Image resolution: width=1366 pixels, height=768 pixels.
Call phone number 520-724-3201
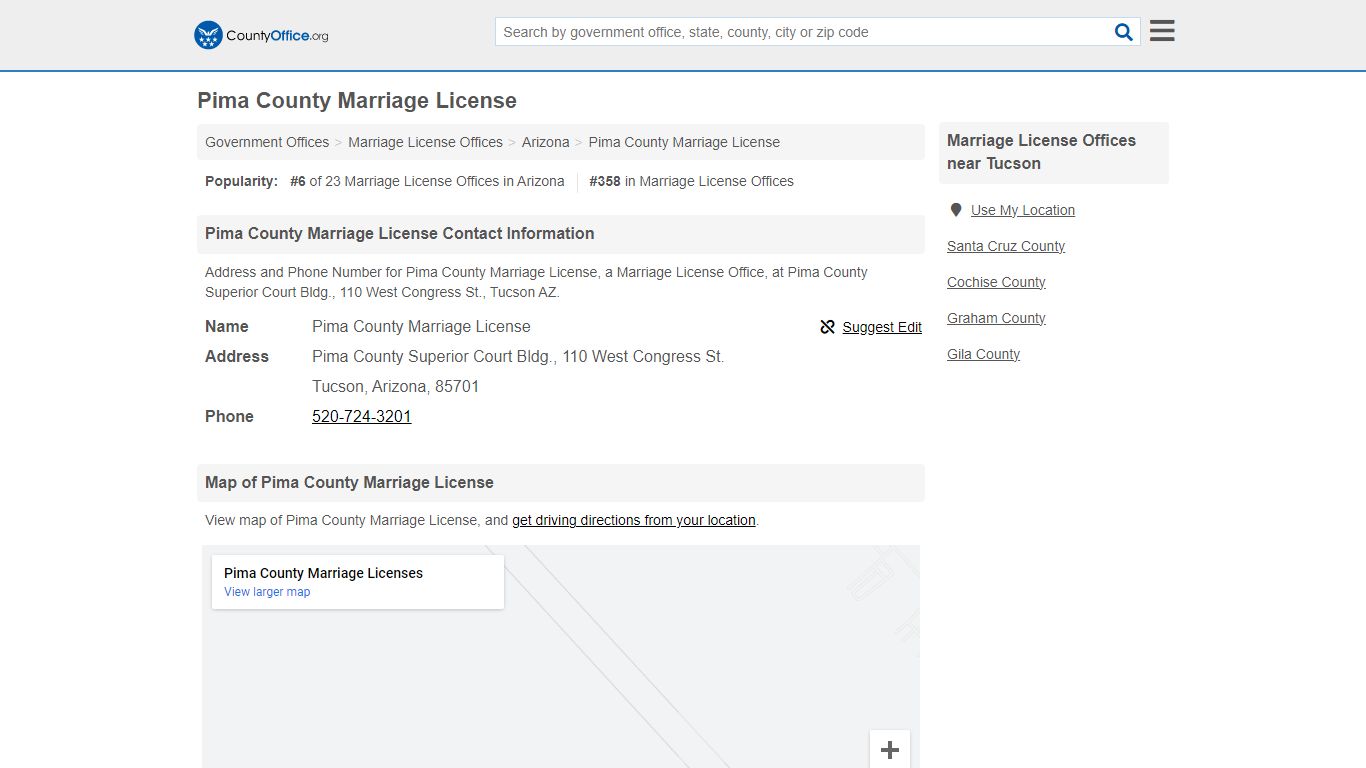click(362, 416)
